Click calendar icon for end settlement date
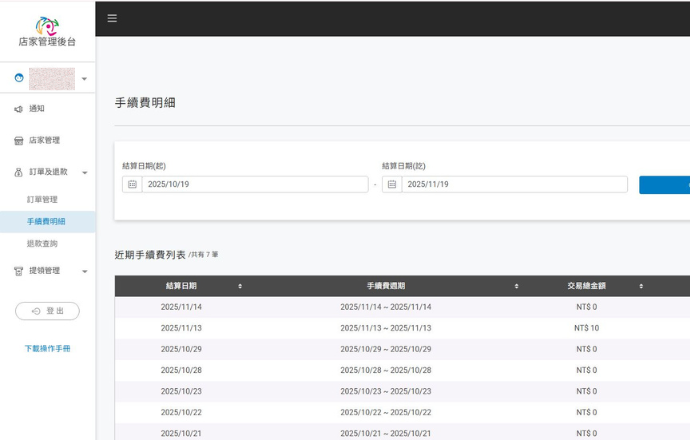 coord(392,184)
